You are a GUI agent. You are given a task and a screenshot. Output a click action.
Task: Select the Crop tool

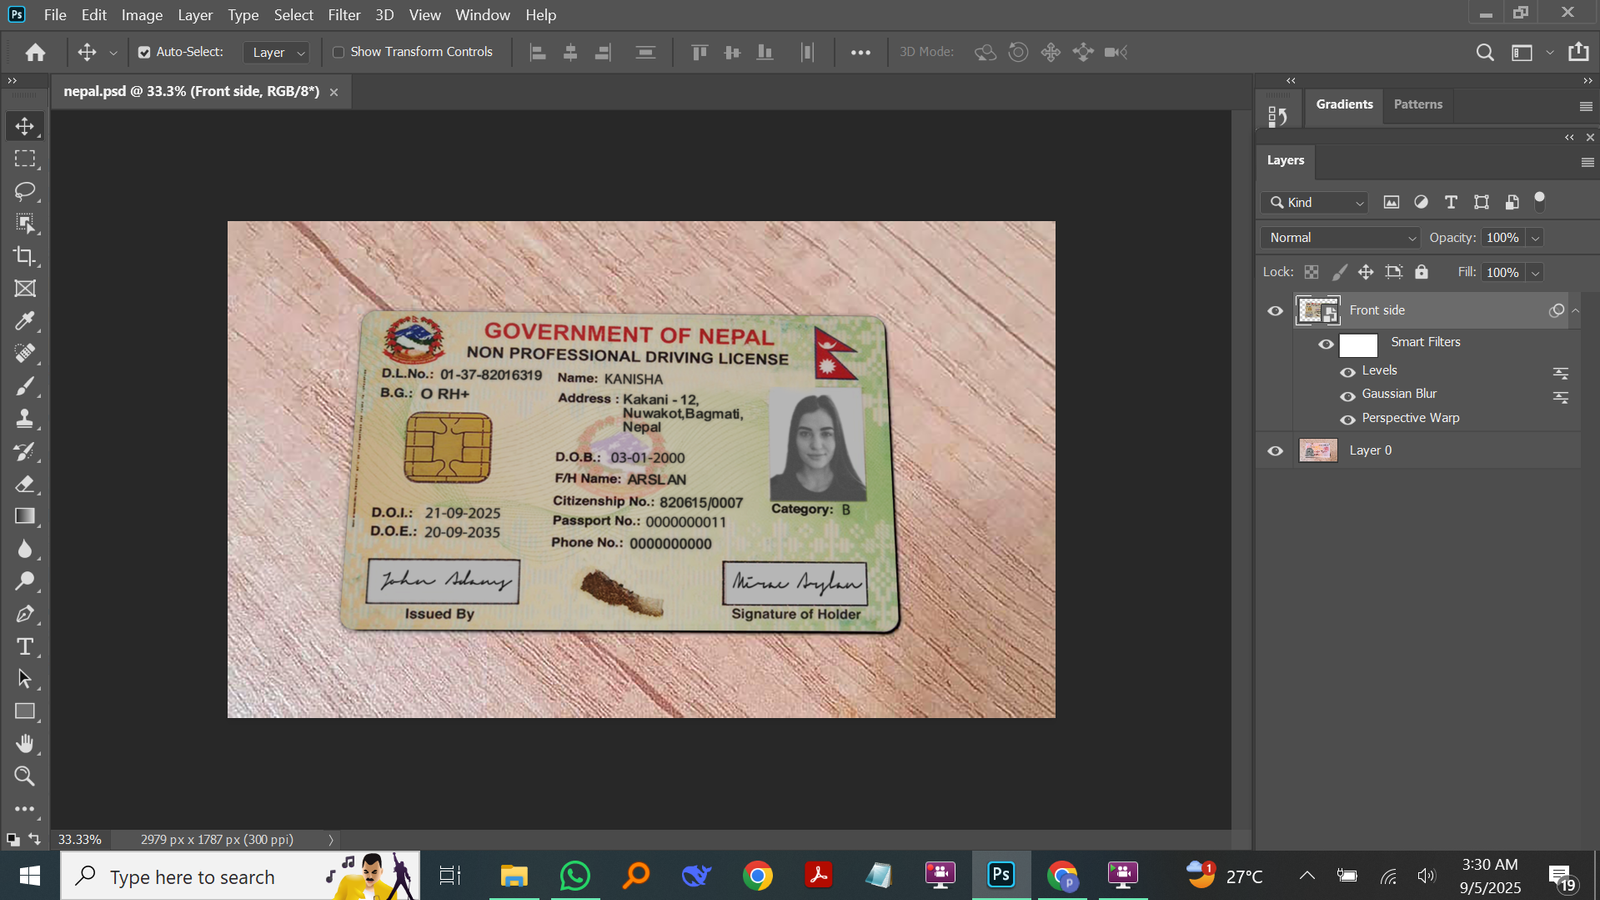25,256
